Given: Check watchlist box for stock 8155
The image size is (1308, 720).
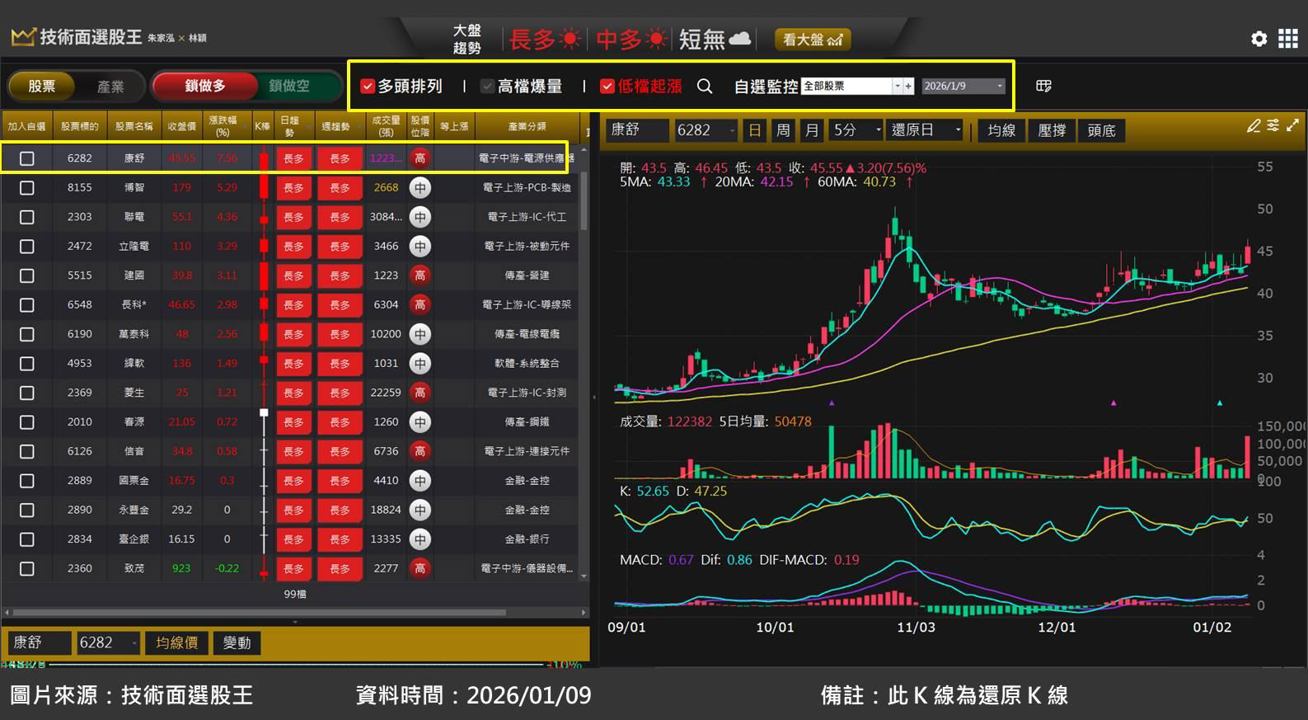Looking at the screenshot, I should tap(27, 187).
